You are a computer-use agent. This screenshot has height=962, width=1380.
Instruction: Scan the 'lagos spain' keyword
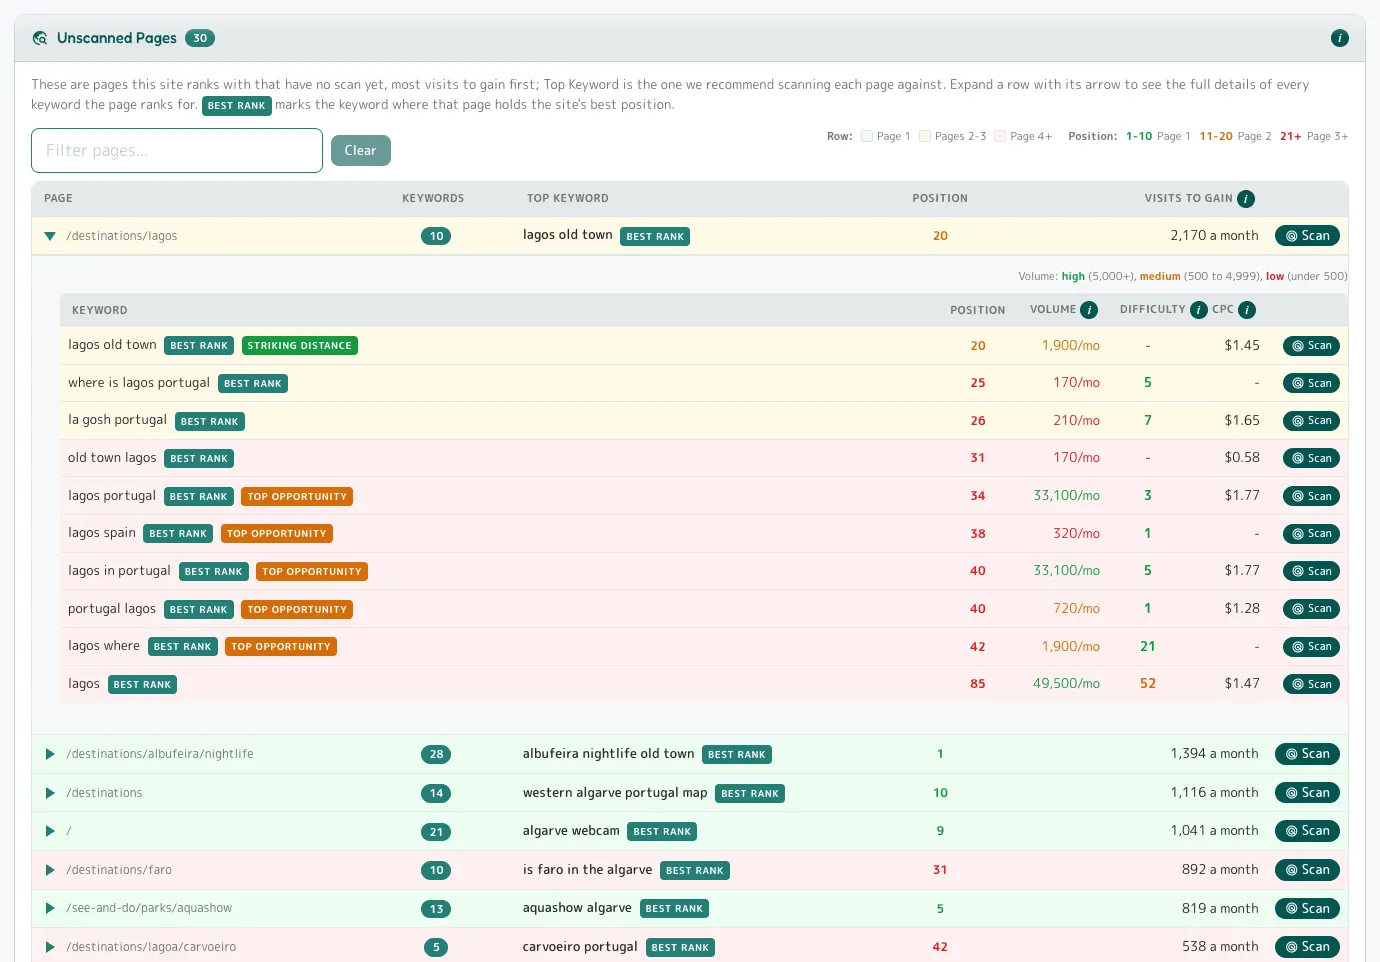[x=1311, y=534]
